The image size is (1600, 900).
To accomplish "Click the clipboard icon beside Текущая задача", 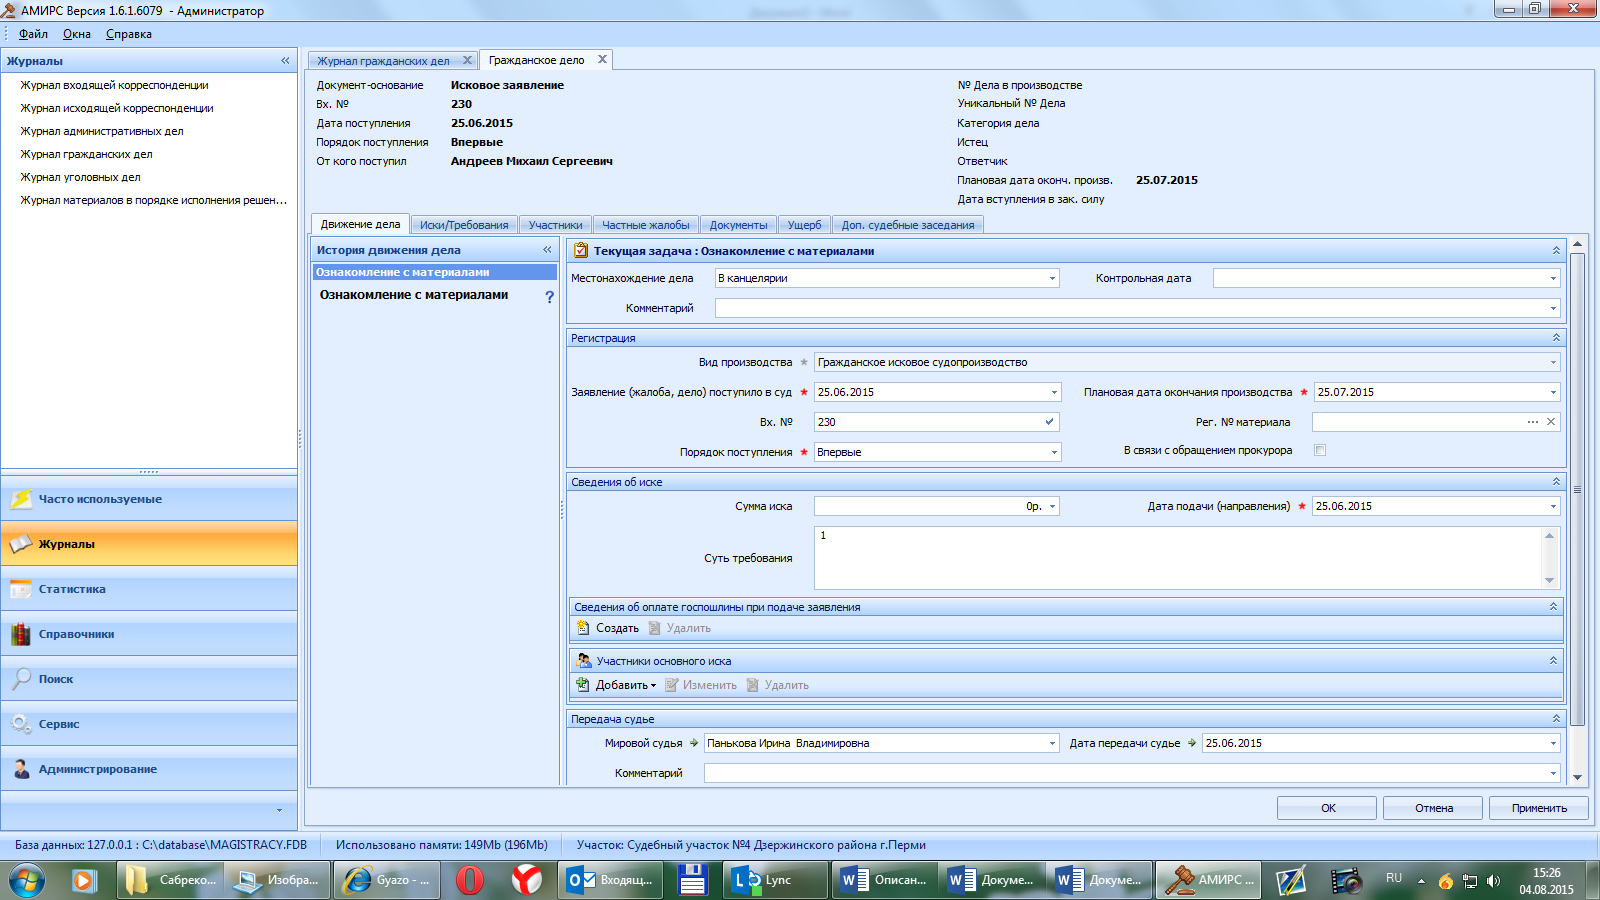I will pyautogui.click(x=581, y=251).
